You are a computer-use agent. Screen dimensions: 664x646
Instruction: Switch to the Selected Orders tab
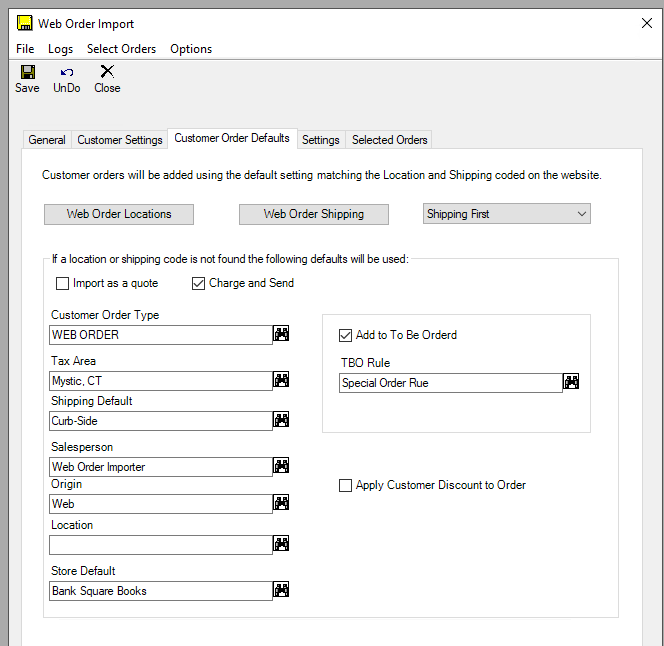[390, 140]
